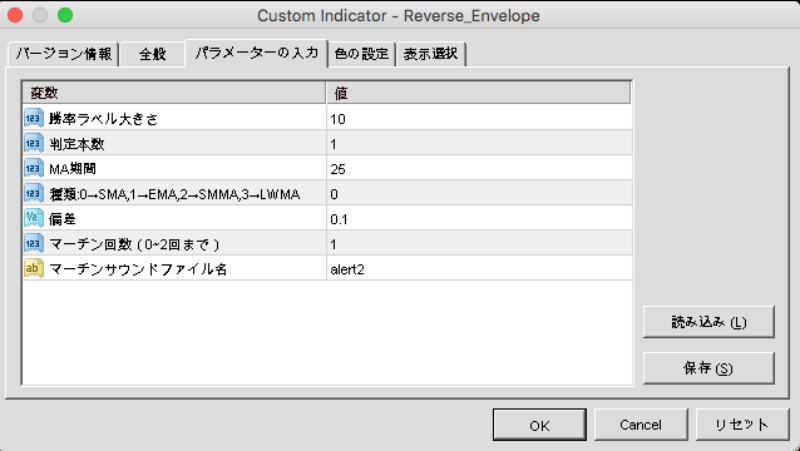Edit the 偏差 value 0.1
This screenshot has width=800, height=451.
478,218
